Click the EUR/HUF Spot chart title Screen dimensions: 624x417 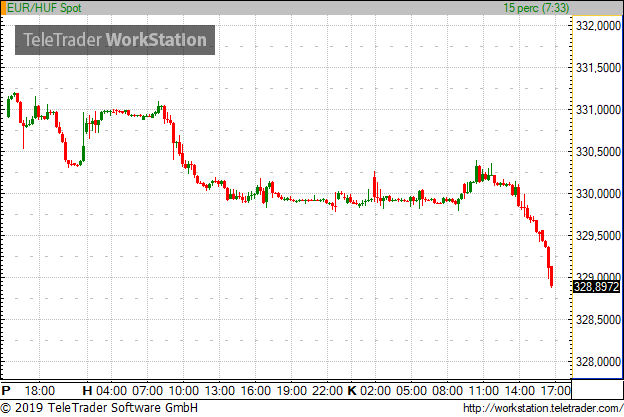click(x=44, y=8)
